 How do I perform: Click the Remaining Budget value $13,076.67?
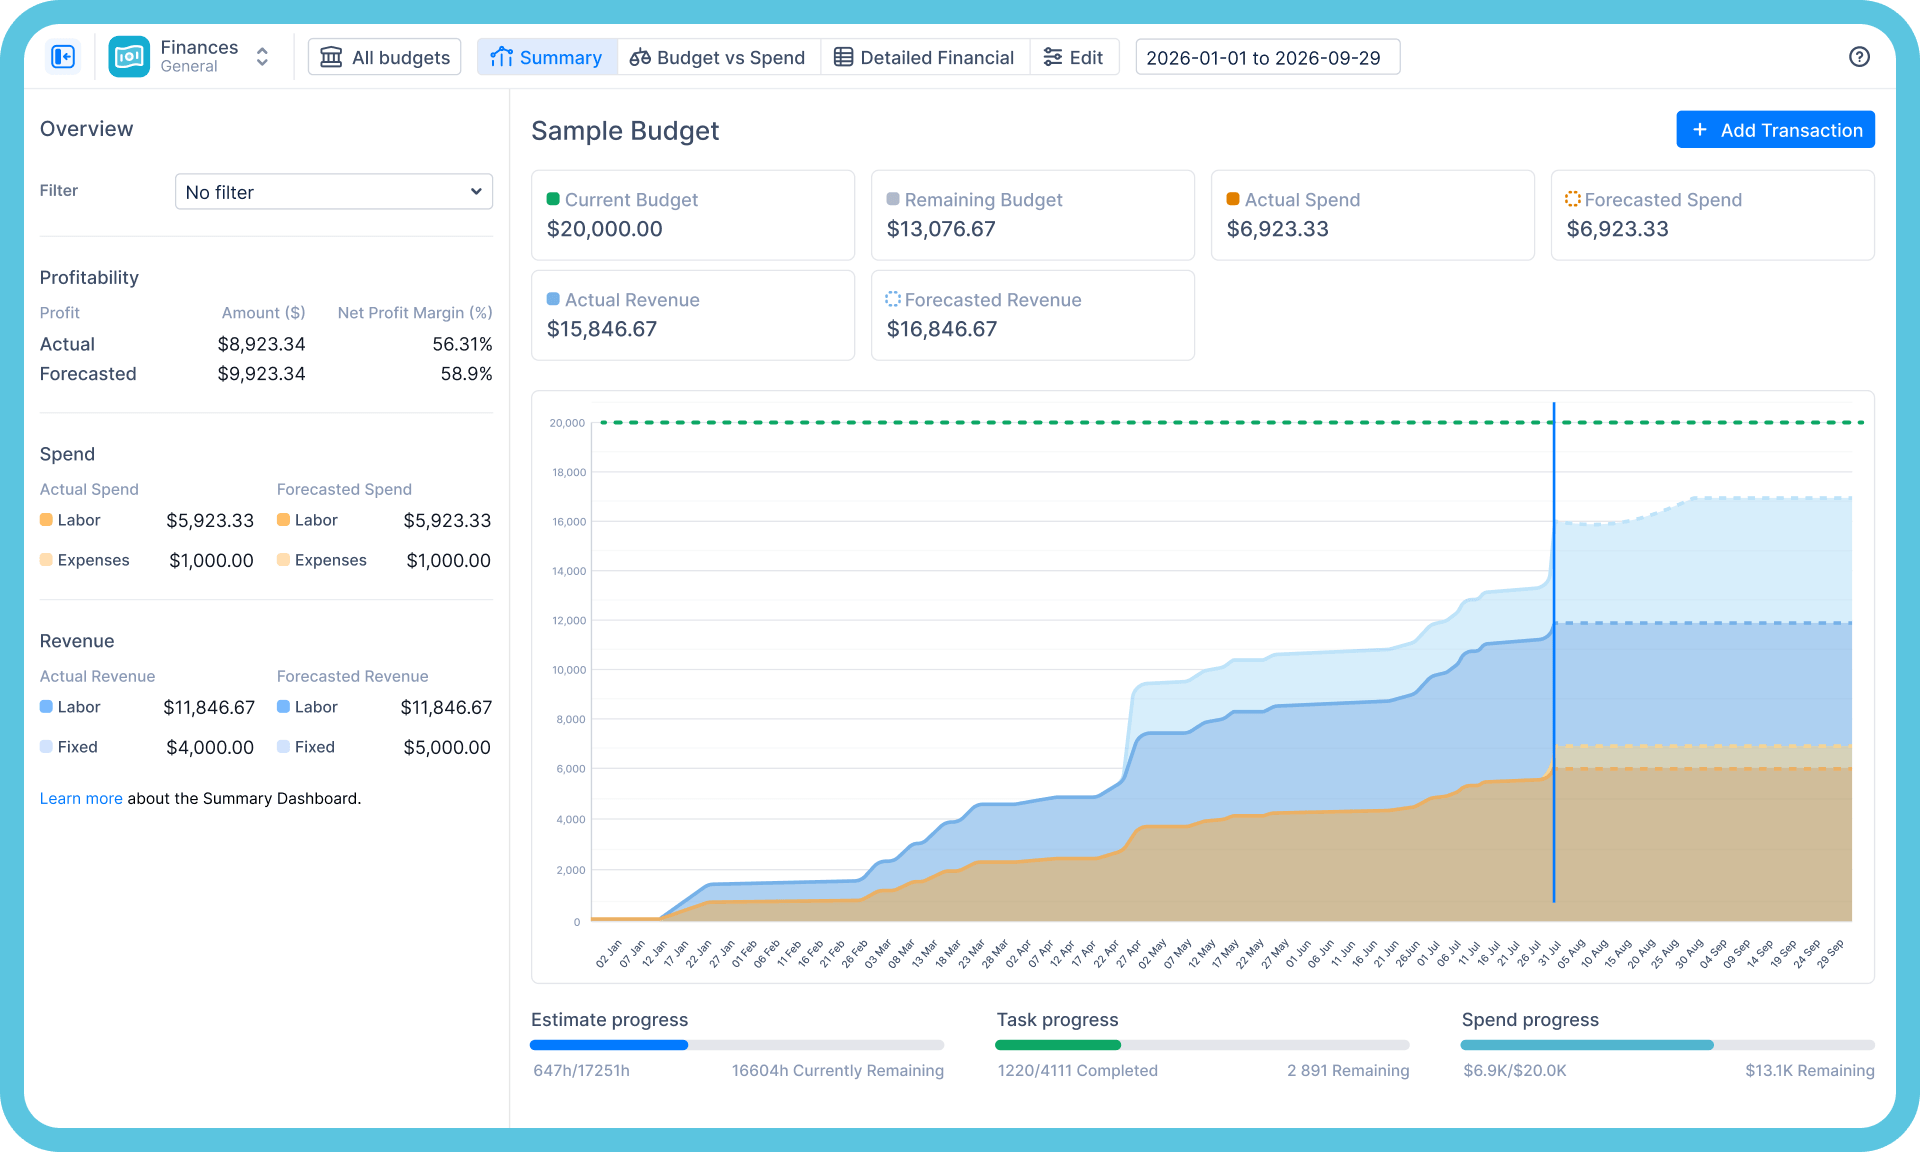pos(941,229)
